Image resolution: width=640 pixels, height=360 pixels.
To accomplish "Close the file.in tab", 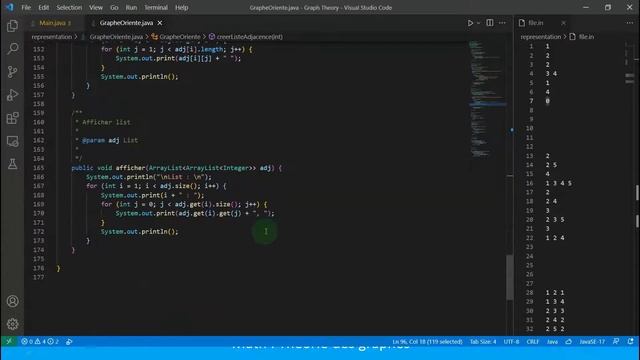I will pos(563,23).
